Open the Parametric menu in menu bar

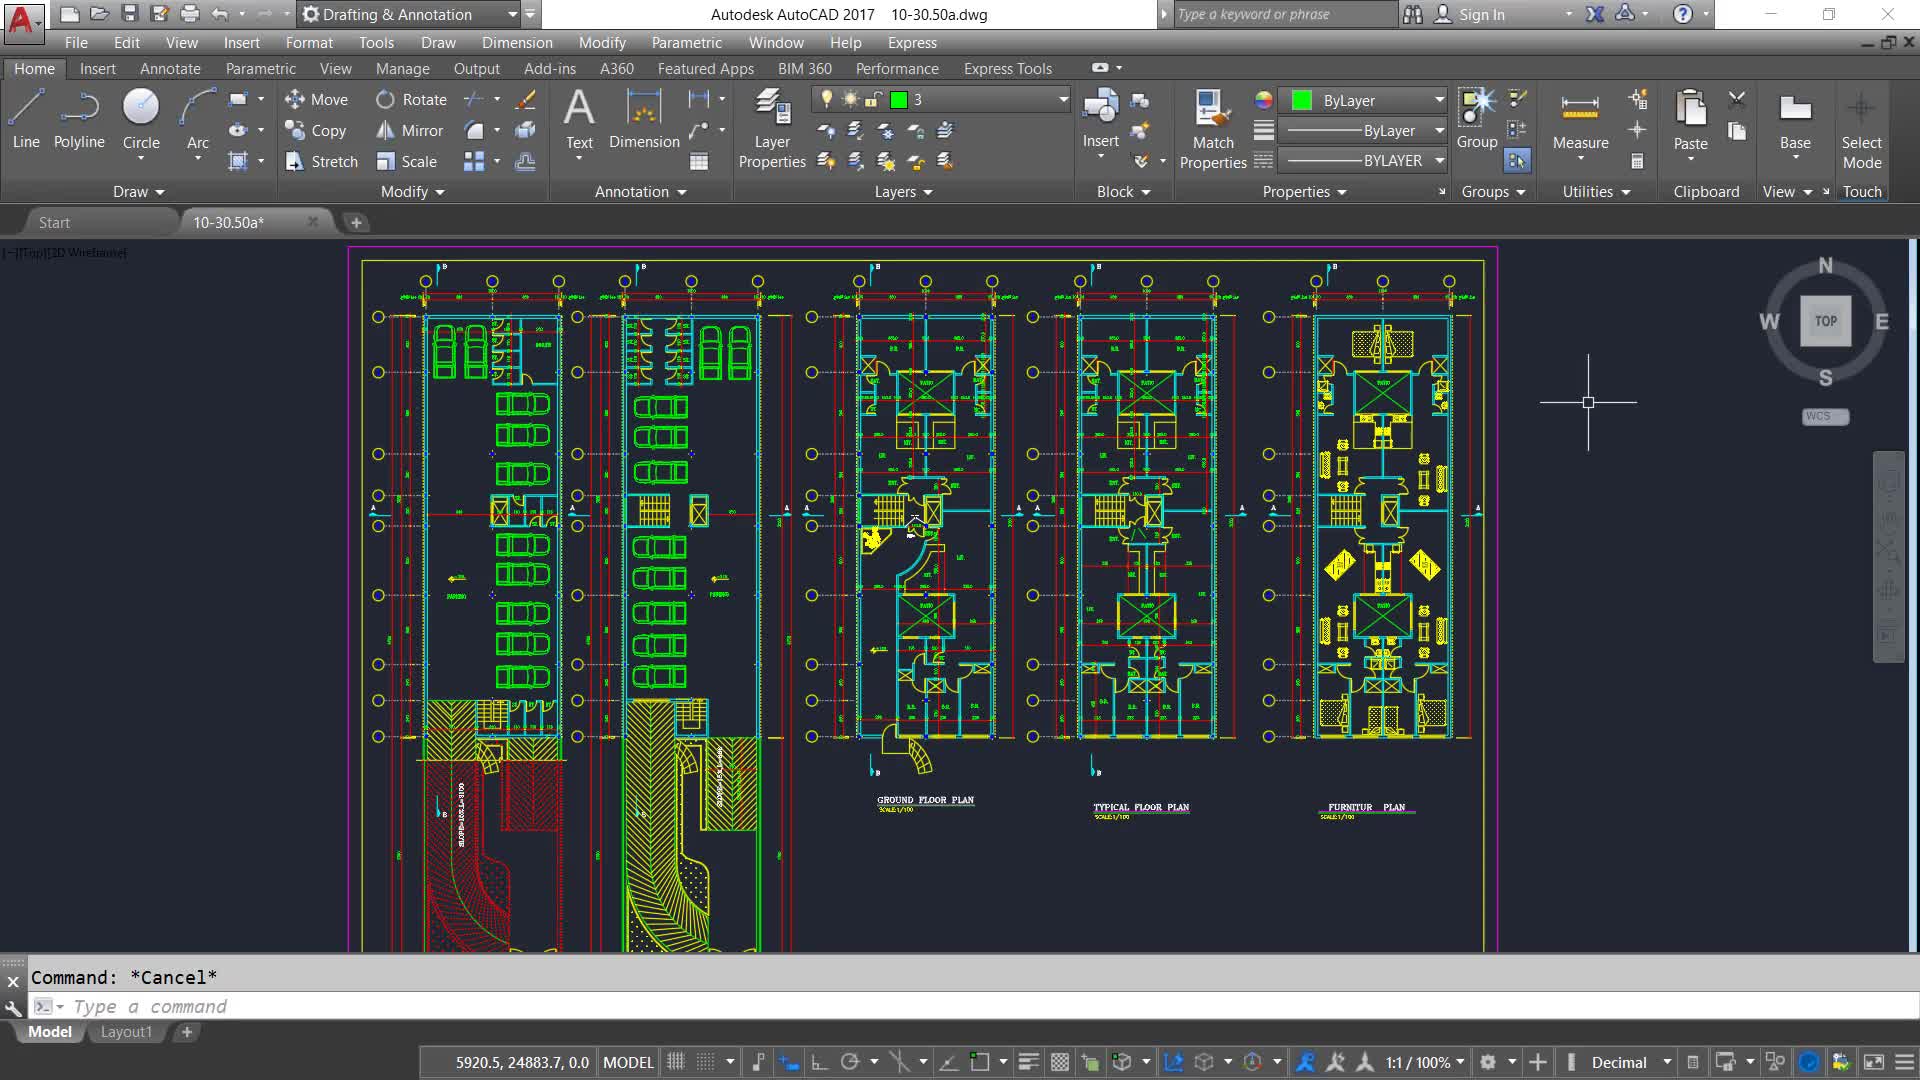pyautogui.click(x=686, y=43)
